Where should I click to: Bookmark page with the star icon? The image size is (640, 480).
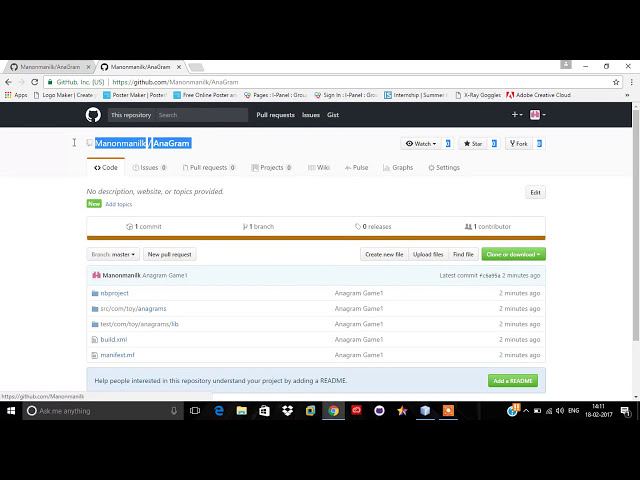pos(616,82)
